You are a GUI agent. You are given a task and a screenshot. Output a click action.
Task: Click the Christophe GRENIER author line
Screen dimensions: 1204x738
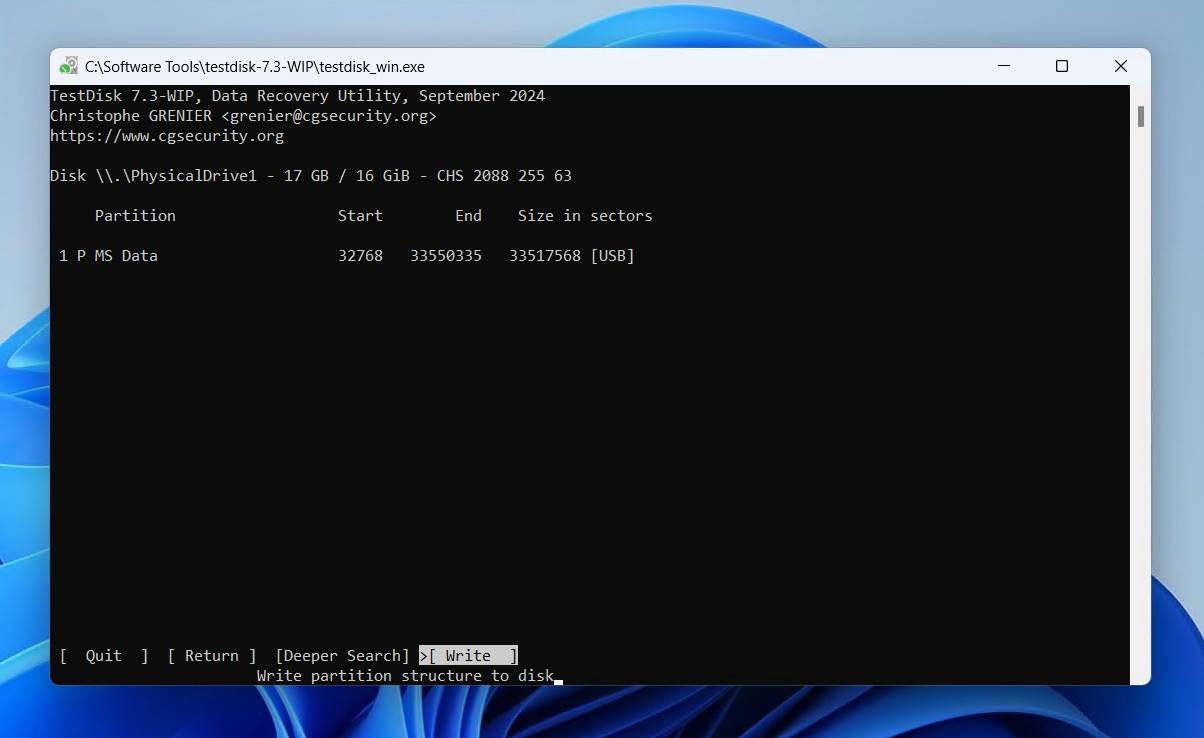pyautogui.click(x=244, y=116)
